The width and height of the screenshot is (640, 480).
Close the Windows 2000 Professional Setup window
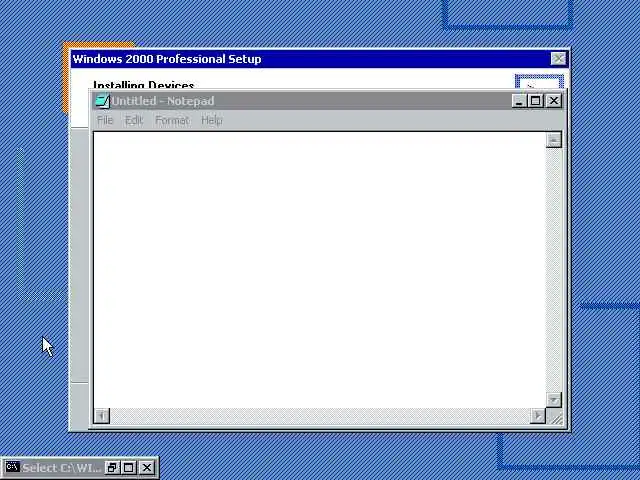coord(558,59)
